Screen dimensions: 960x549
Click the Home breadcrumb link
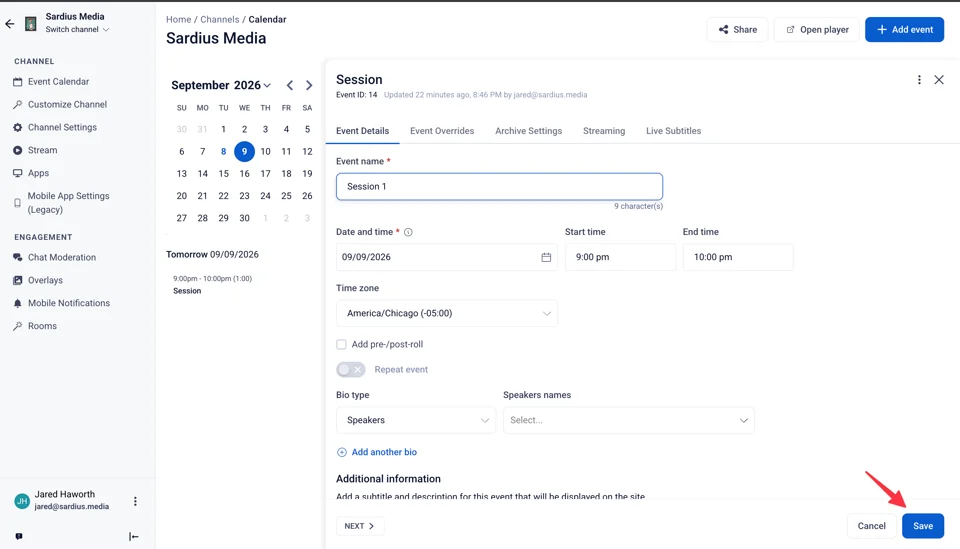pyautogui.click(x=178, y=20)
